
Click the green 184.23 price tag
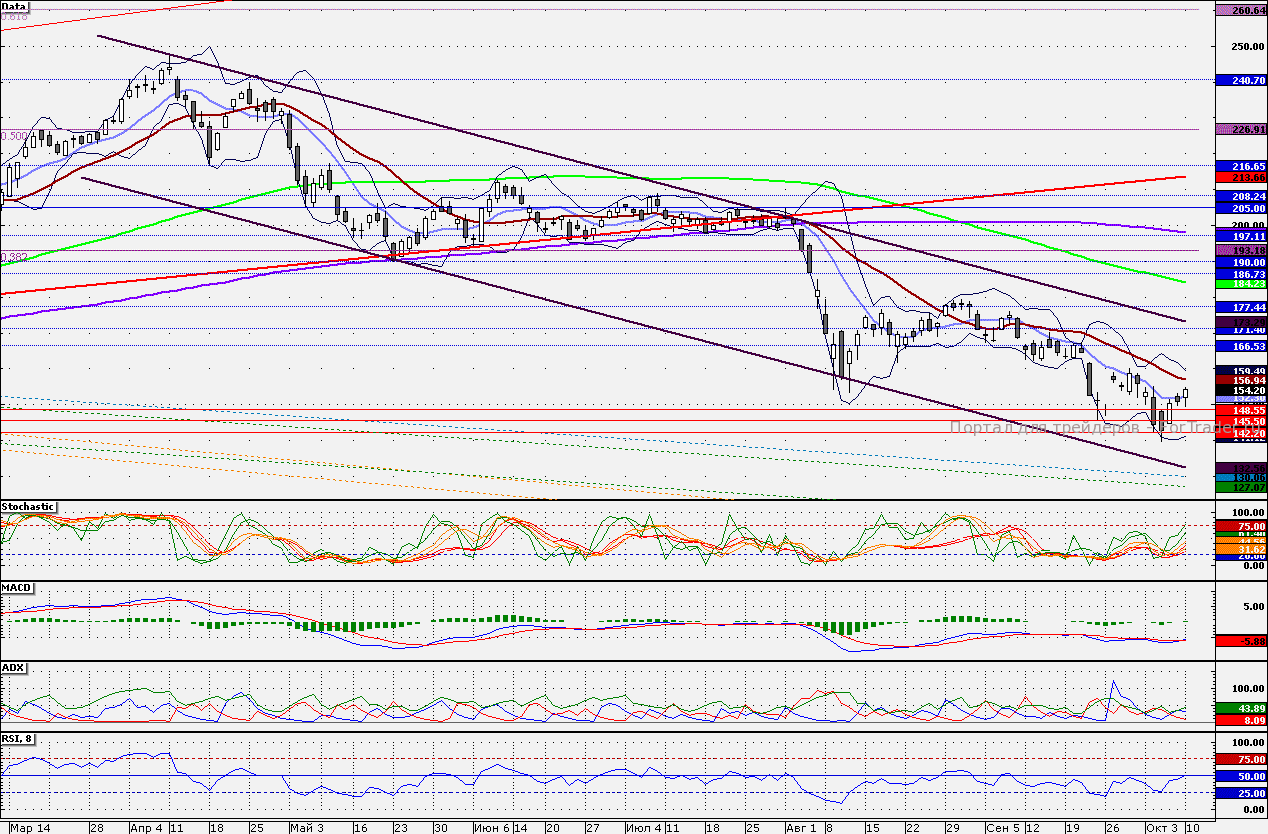[1241, 283]
